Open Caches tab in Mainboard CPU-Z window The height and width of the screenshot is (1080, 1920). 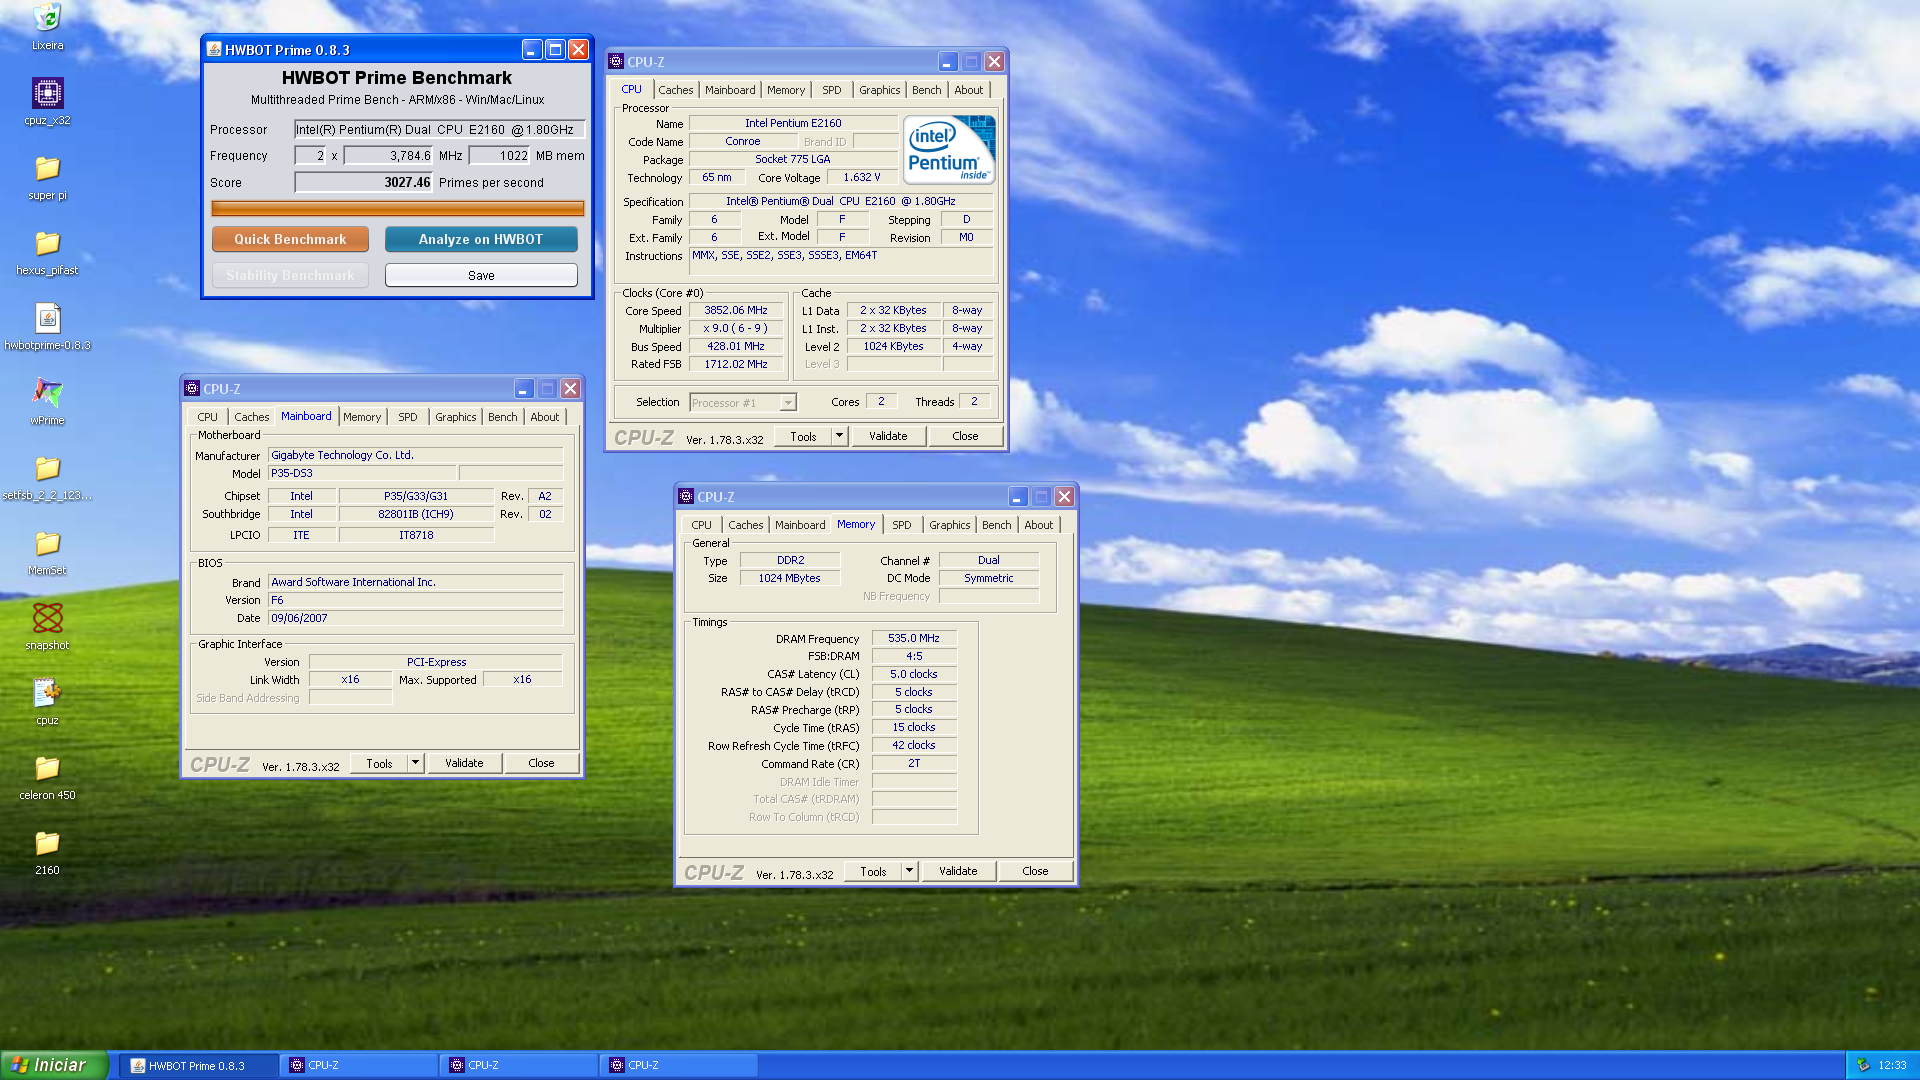tap(252, 417)
